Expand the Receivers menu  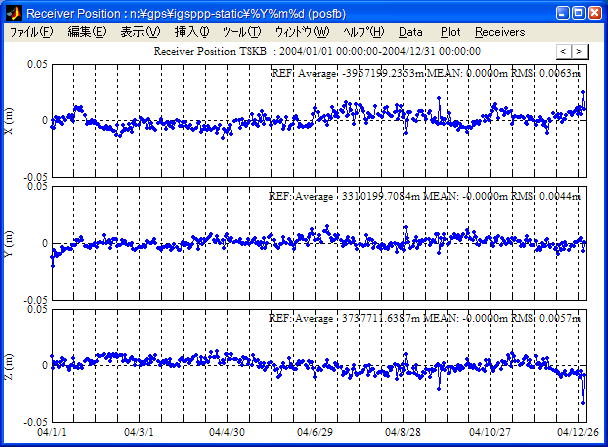pyautogui.click(x=500, y=32)
